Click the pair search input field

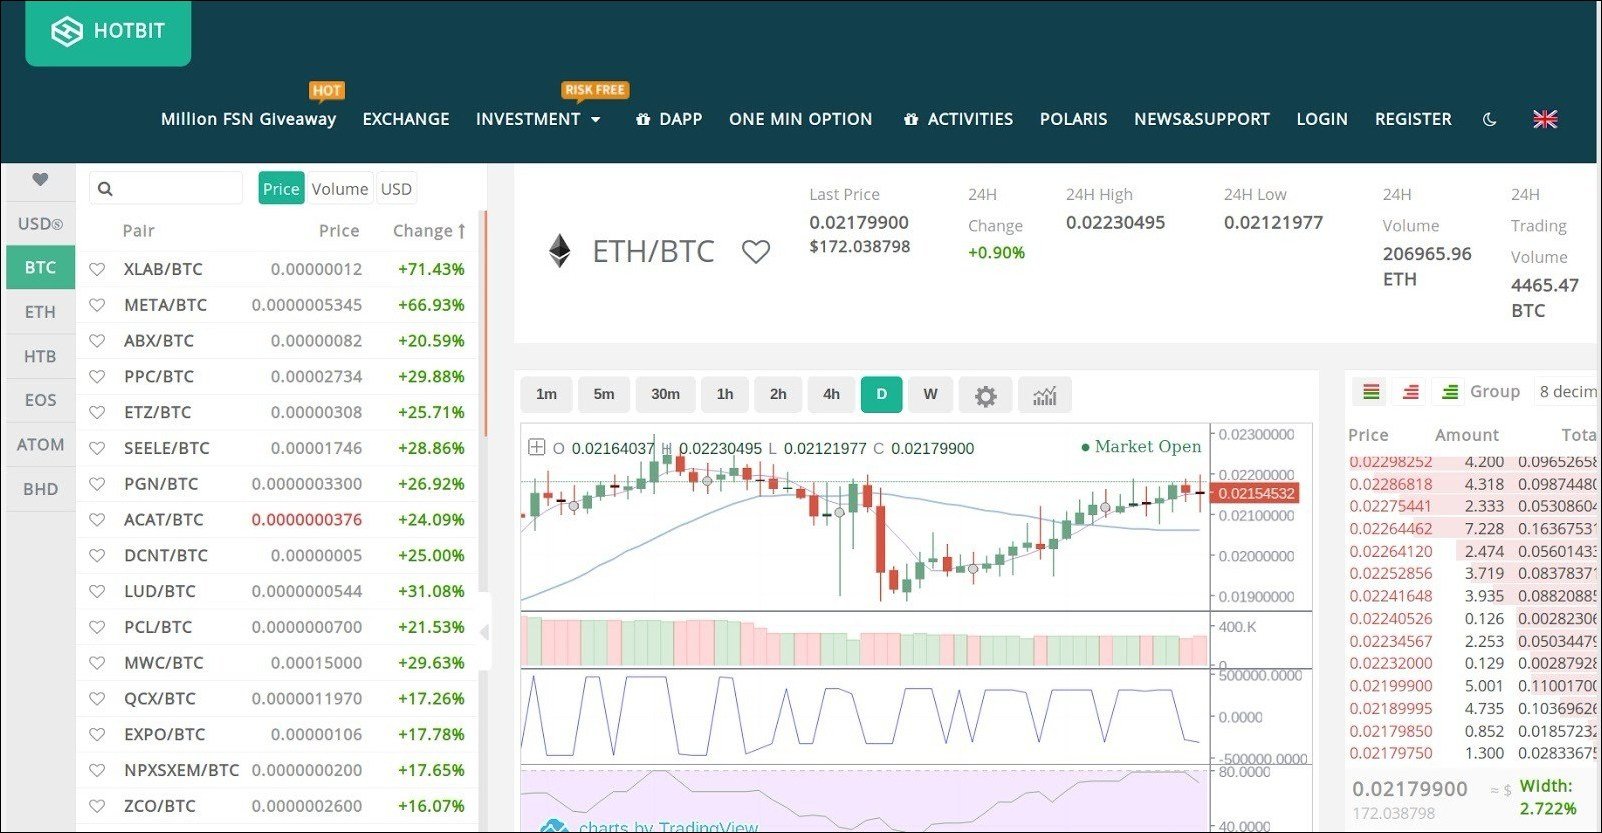(x=166, y=189)
